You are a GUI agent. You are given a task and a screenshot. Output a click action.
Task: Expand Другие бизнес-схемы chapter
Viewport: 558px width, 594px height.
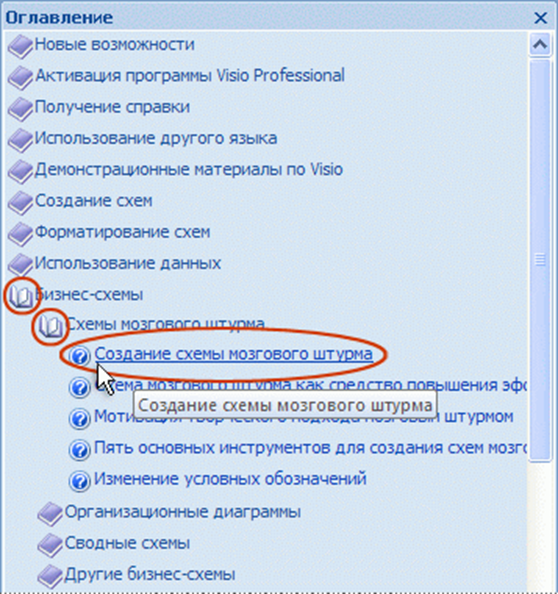pyautogui.click(x=150, y=574)
